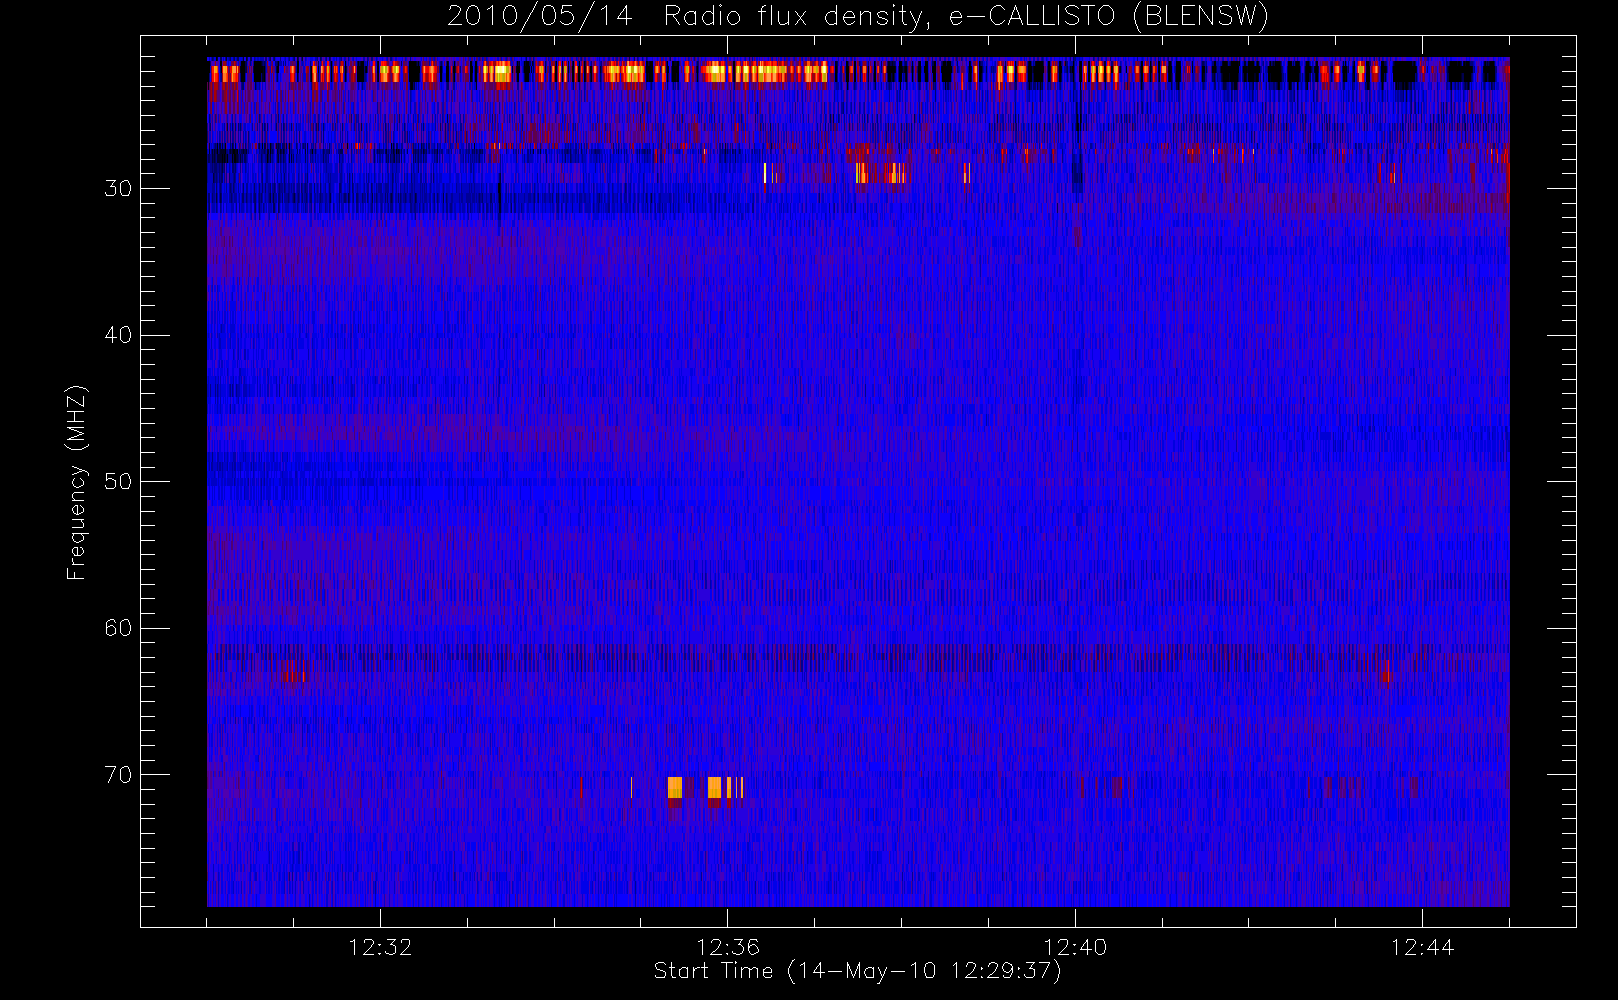Select the 60 MHz frequency tick label
1618x1000 pixels.
[118, 628]
